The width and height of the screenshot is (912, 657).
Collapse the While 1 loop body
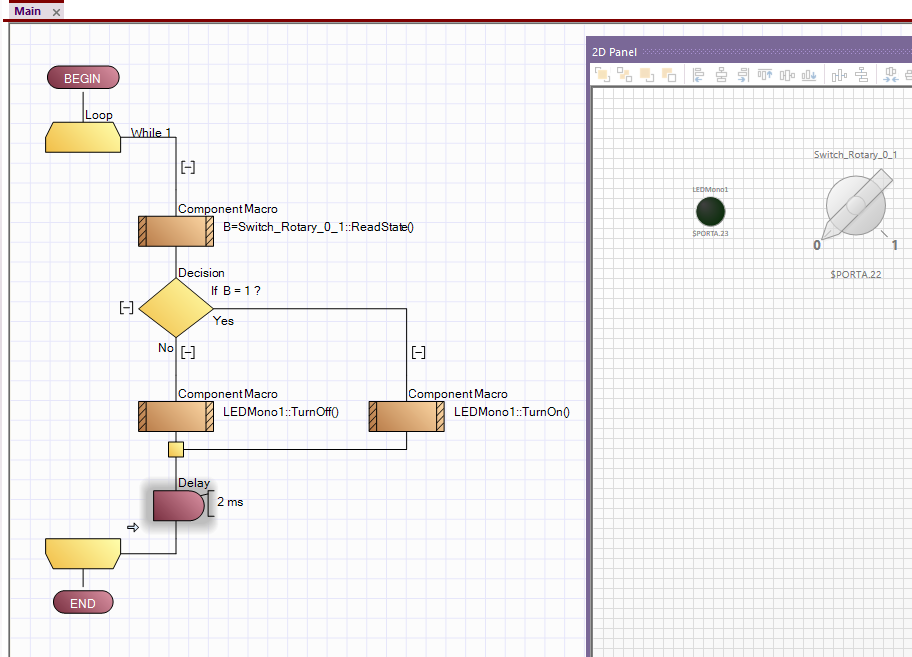tap(188, 167)
